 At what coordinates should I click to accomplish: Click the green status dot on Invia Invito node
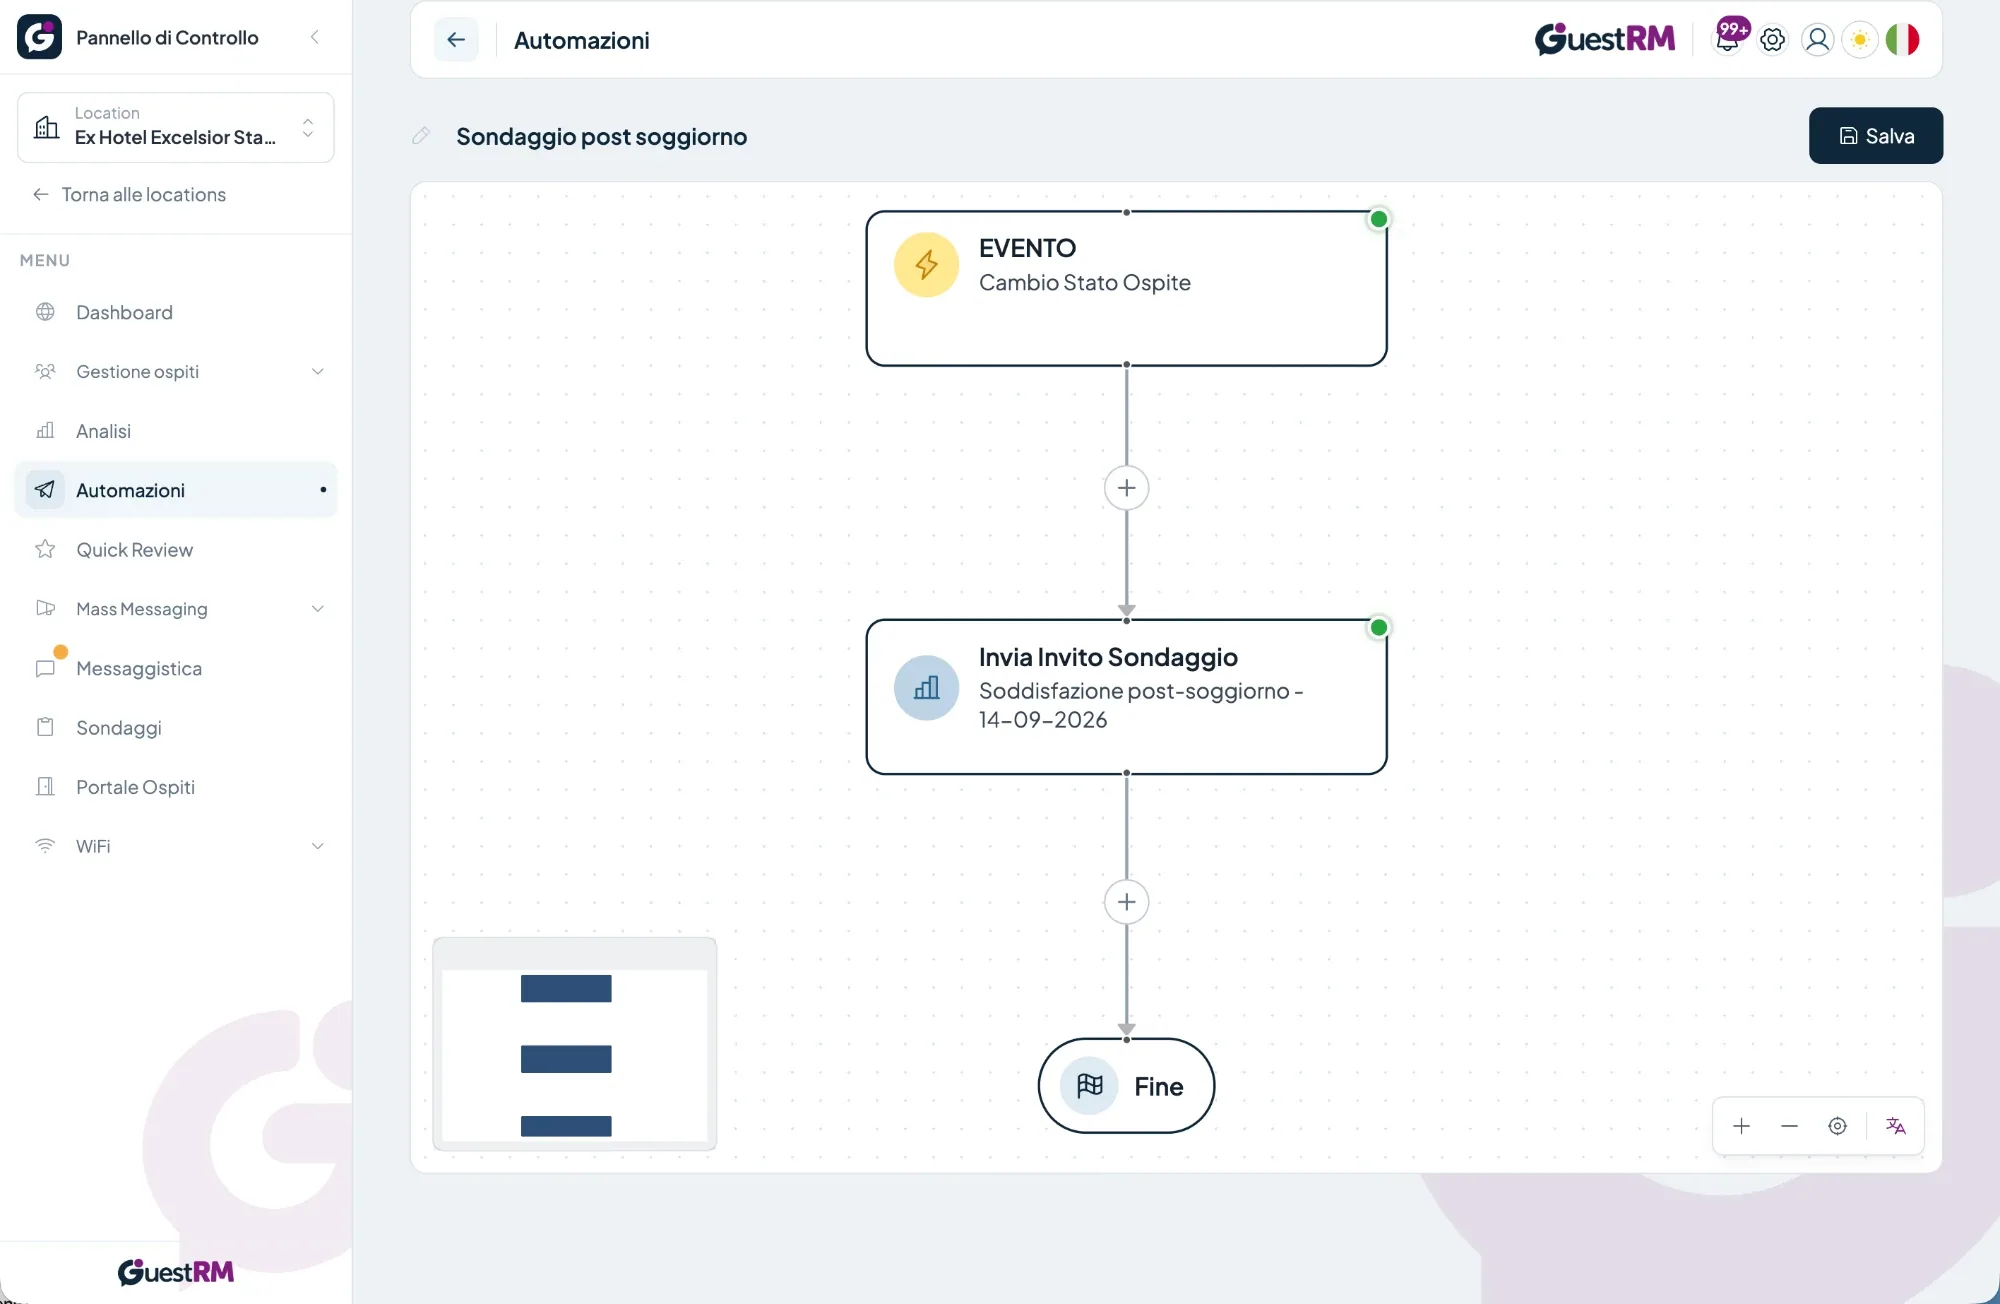point(1378,628)
